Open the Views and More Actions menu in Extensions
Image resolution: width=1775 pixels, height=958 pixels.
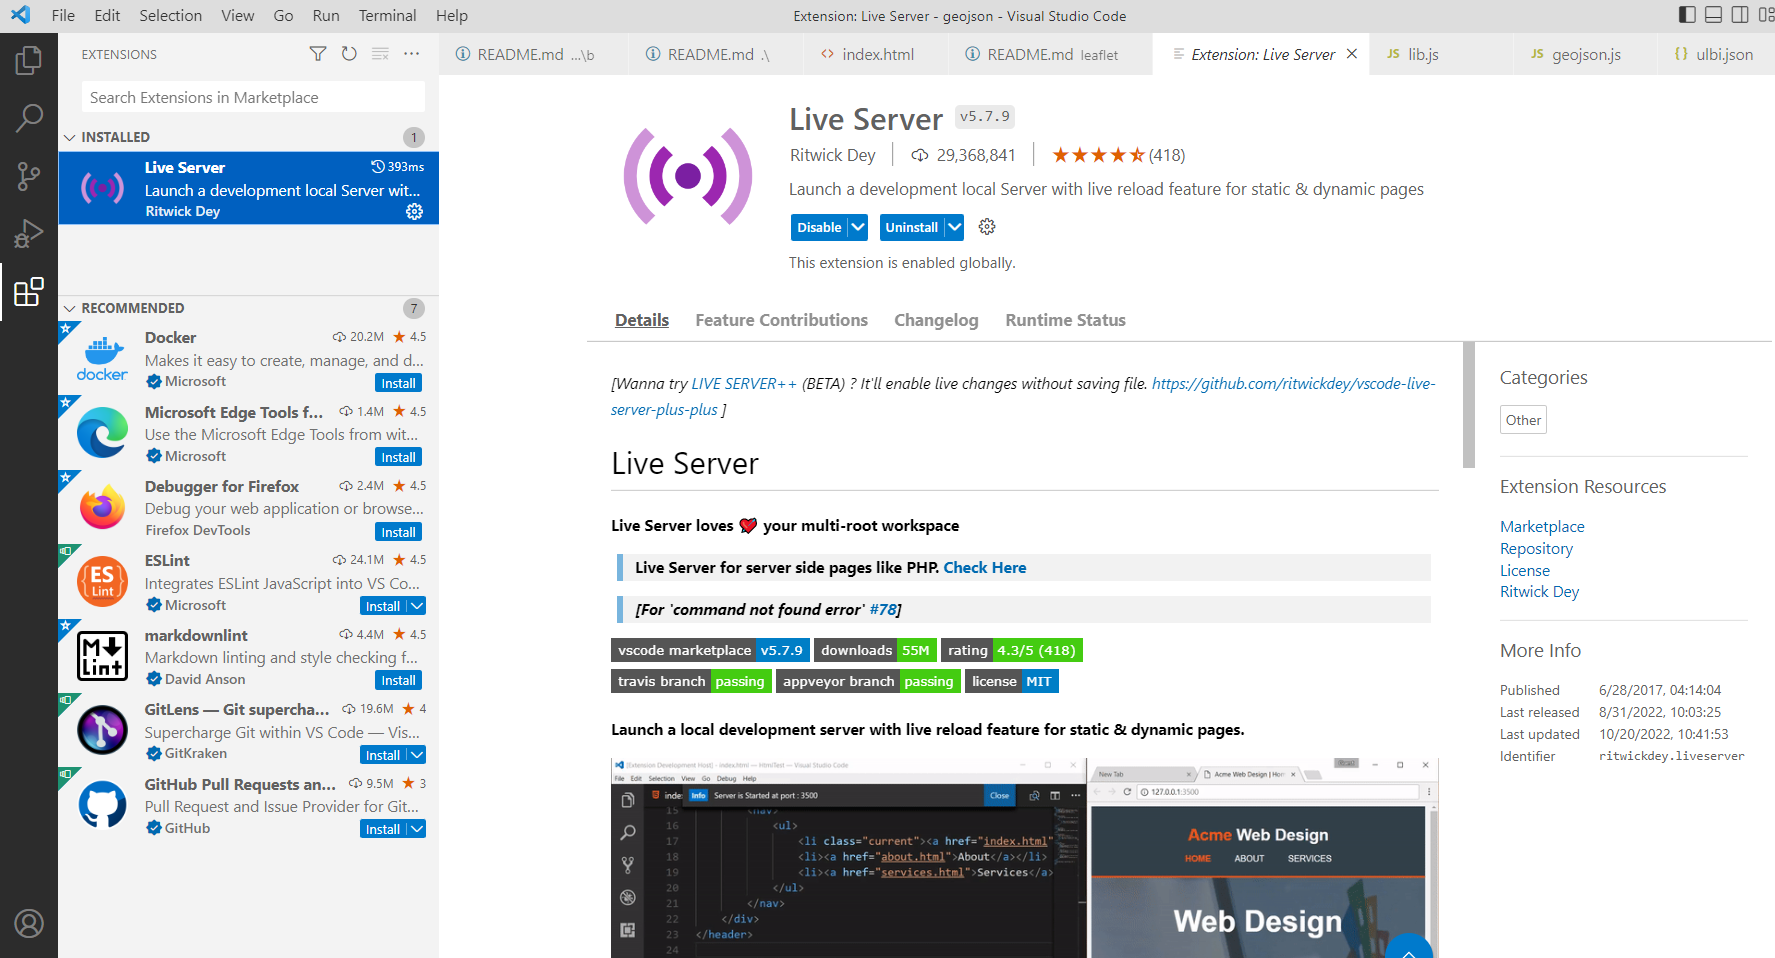click(x=411, y=54)
